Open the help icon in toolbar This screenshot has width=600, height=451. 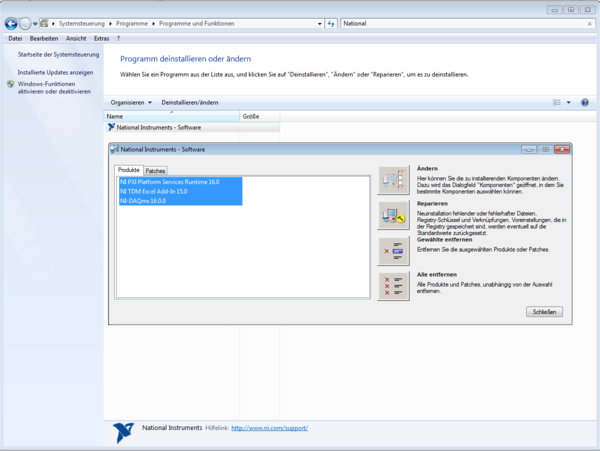click(x=585, y=103)
